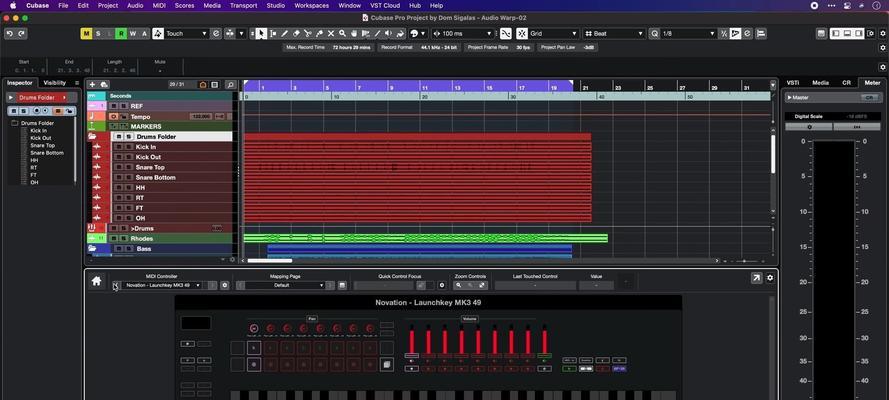Click first red Volume fader on Launchkey
This screenshot has height=400, width=889.
tap(412, 340)
